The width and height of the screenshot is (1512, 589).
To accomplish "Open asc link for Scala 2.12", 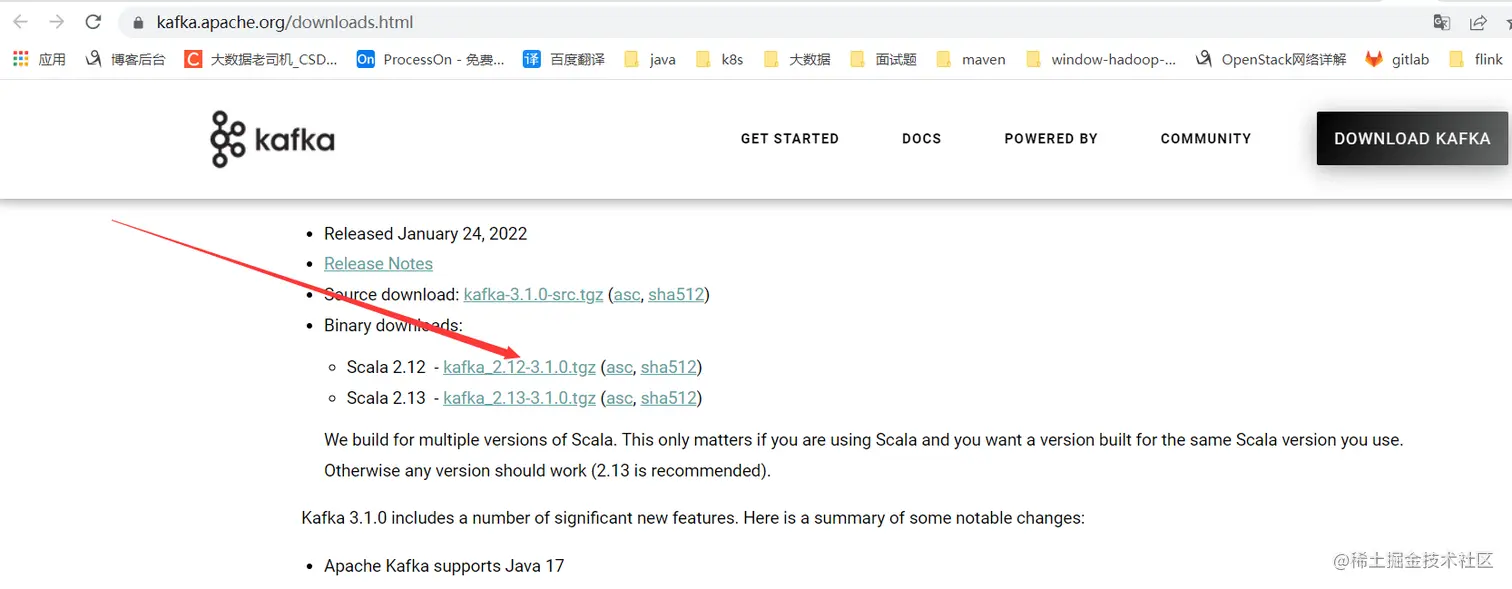I will 619,368.
